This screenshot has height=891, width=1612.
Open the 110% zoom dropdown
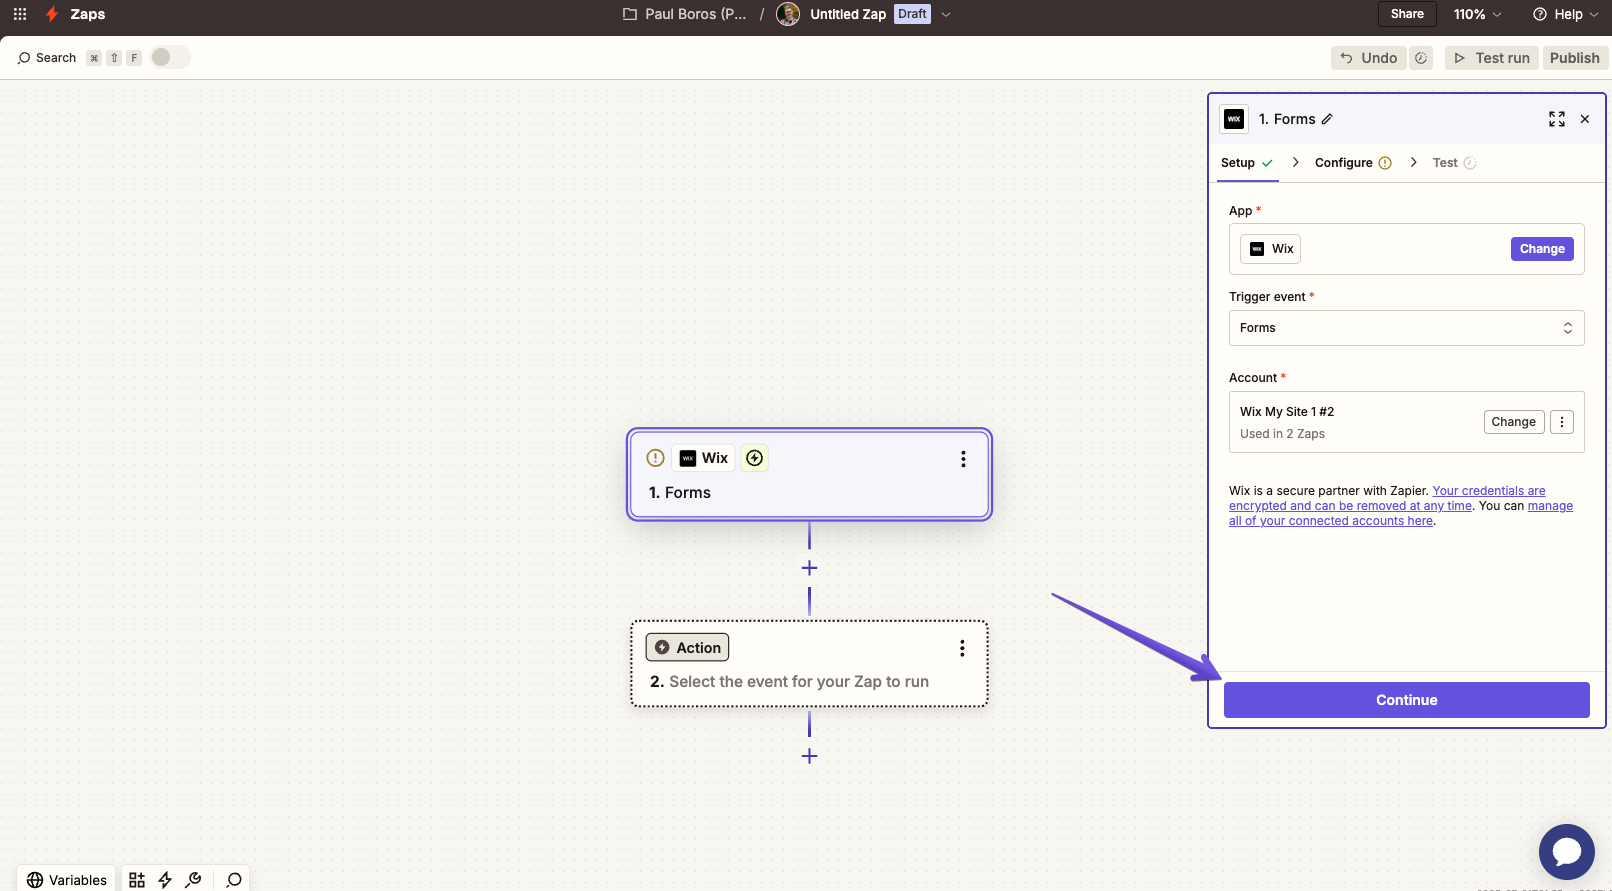pyautogui.click(x=1477, y=14)
